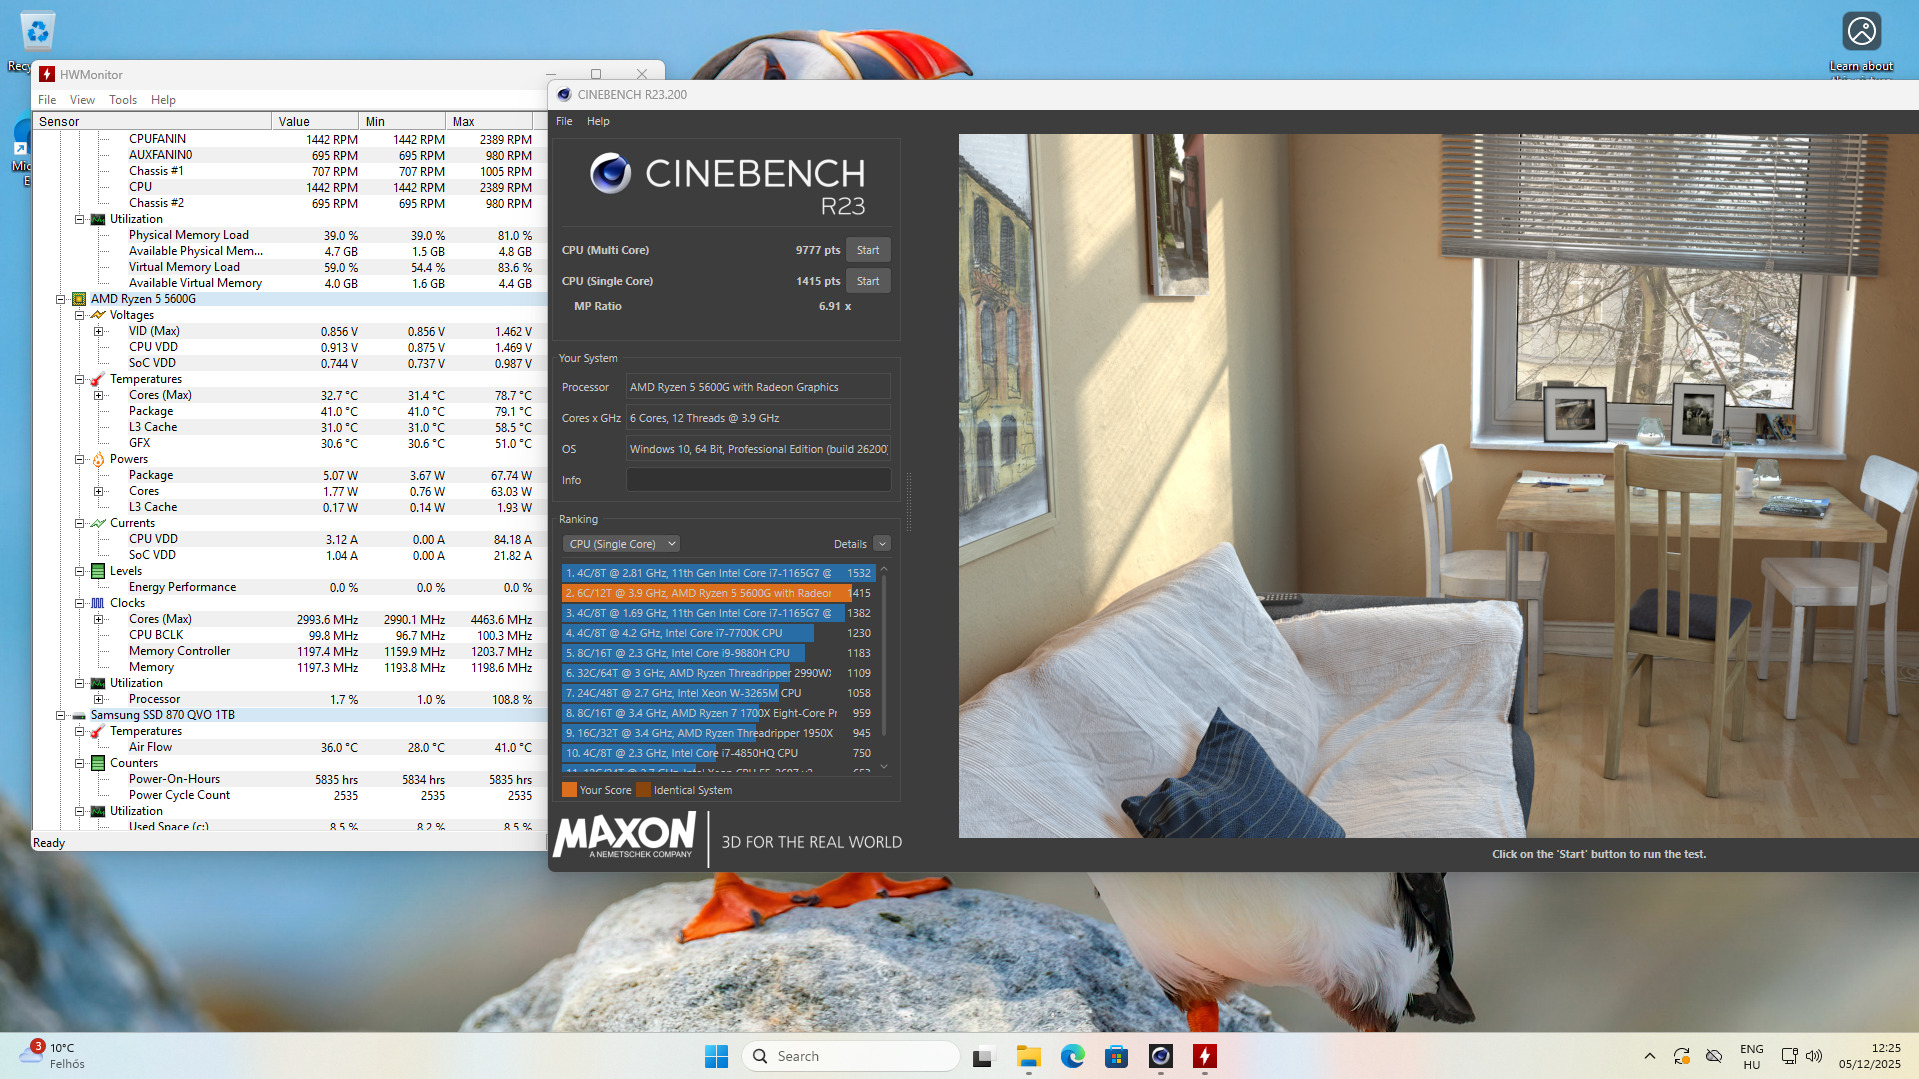Collapse the Samsung SSD 870 QVO node
The width and height of the screenshot is (1919, 1079).
(x=61, y=715)
